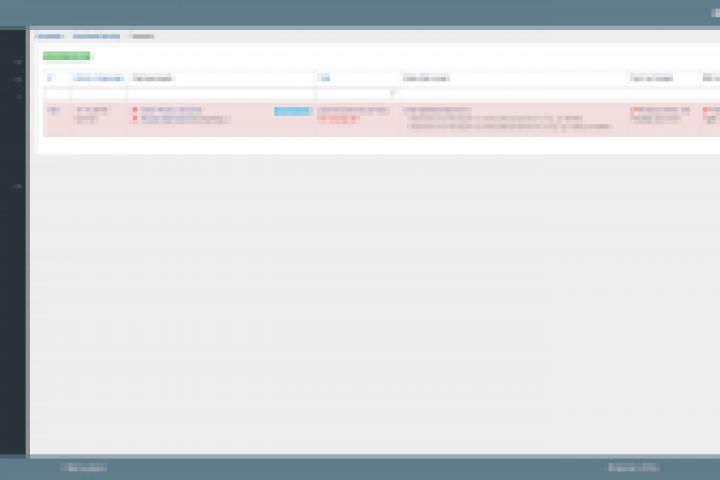The height and width of the screenshot is (480, 720).
Task: Click the lowest item in the dark left sidebar
Action: 17,186
